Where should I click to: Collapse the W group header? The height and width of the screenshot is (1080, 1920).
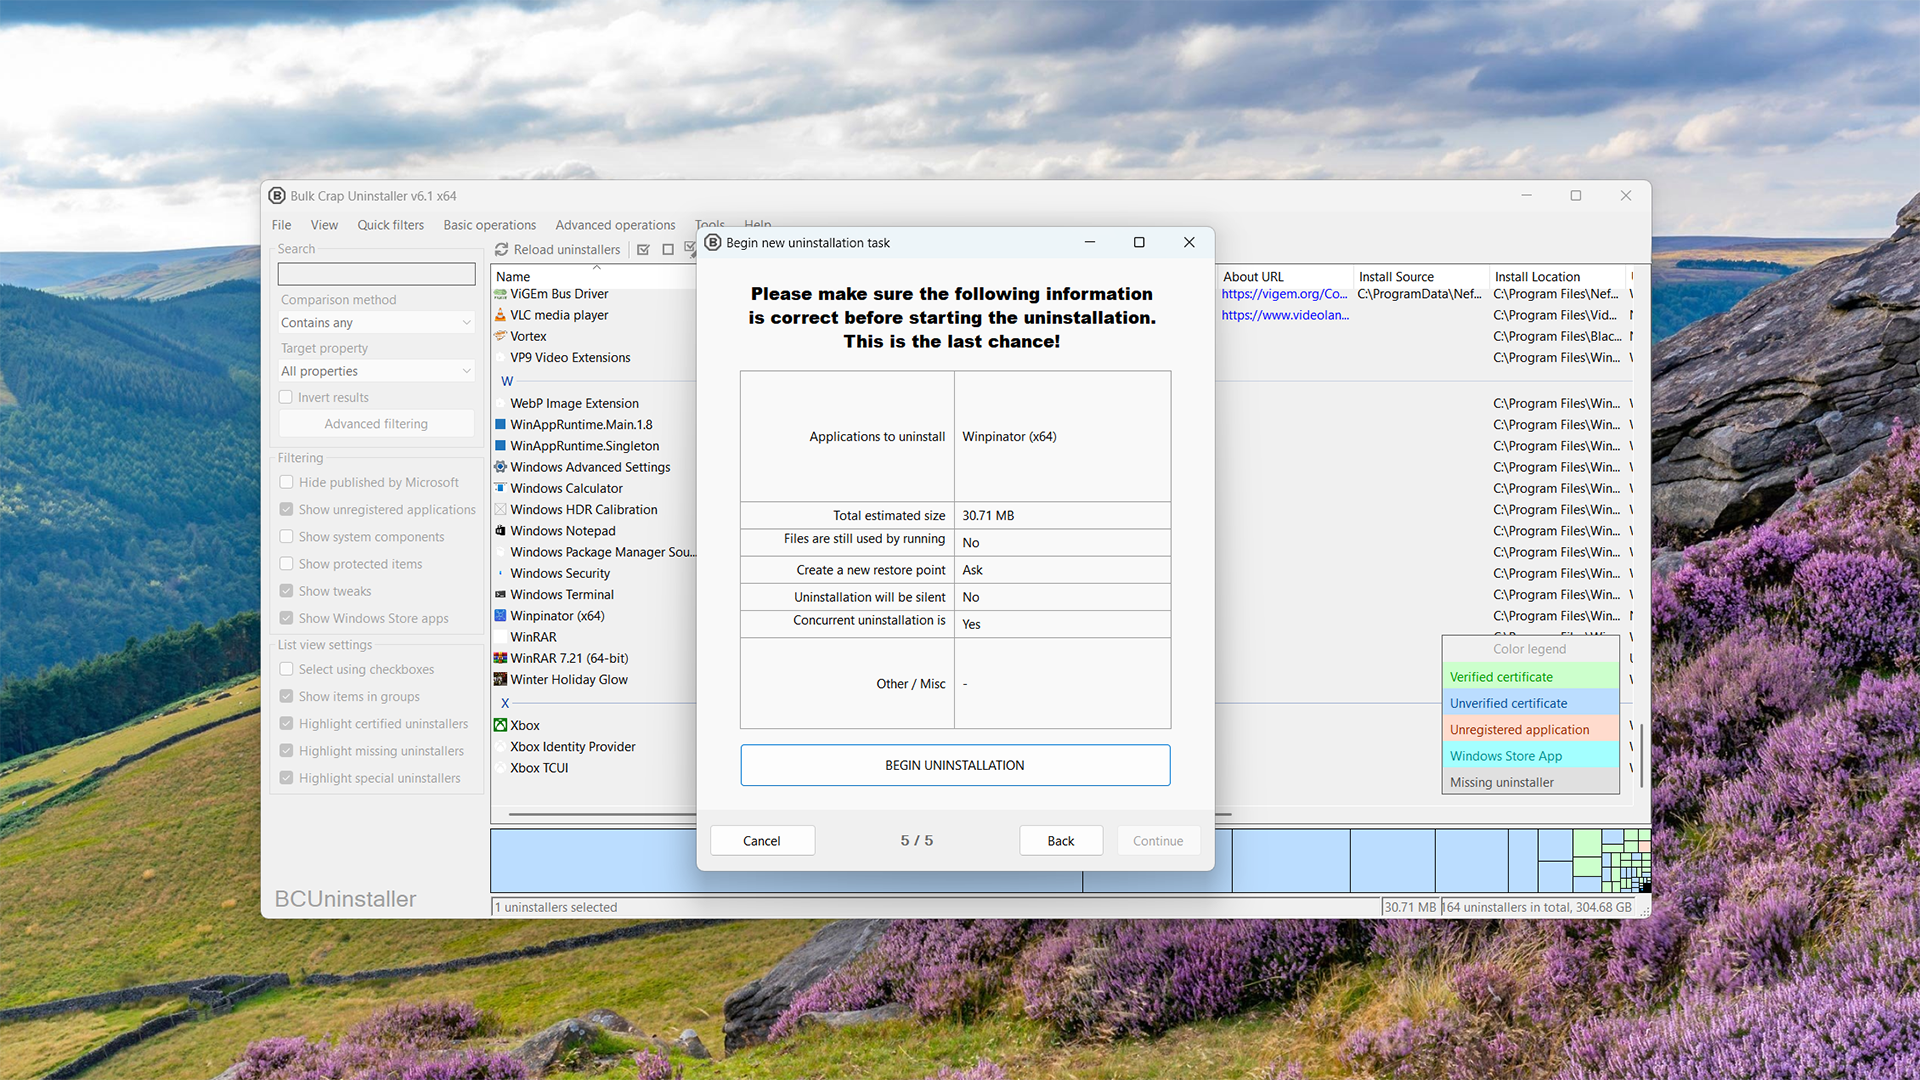[507, 381]
